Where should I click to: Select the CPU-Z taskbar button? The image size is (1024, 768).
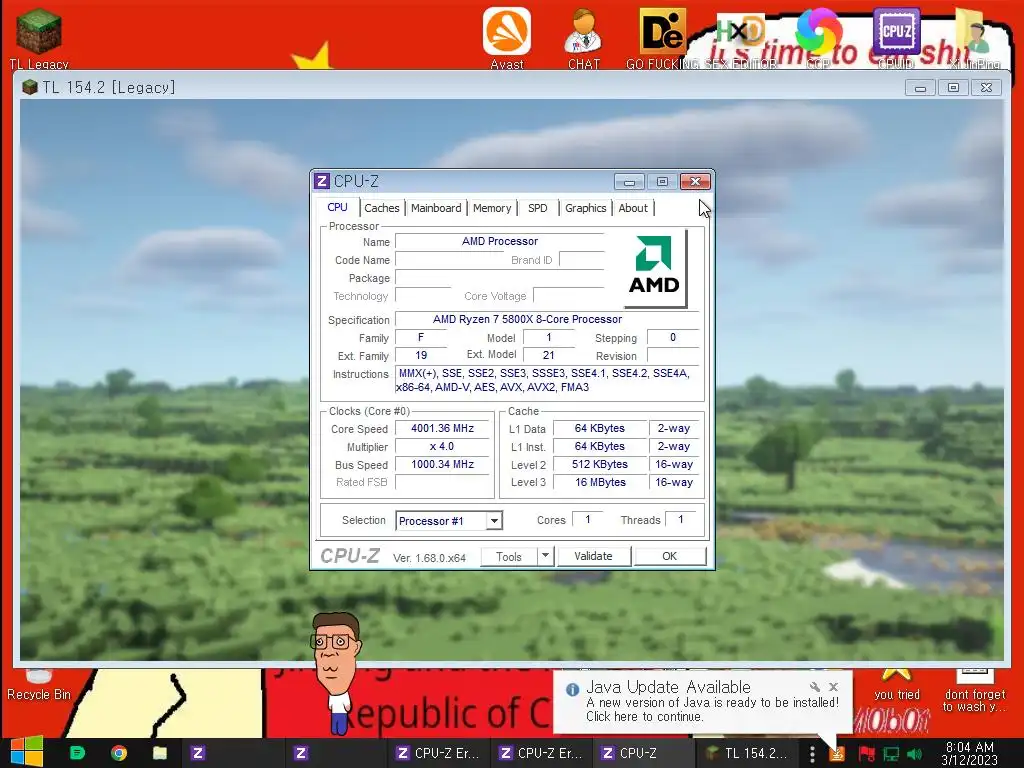coord(643,753)
